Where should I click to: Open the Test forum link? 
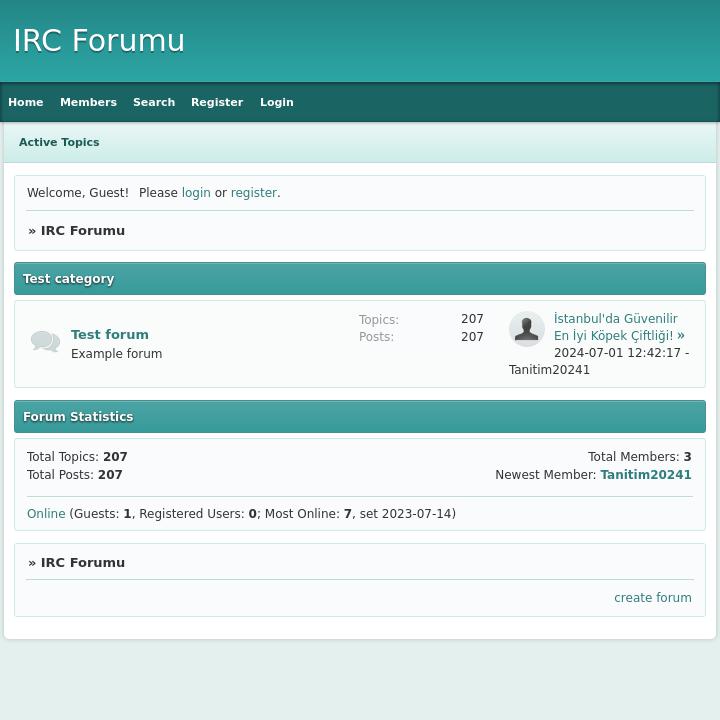[110, 334]
